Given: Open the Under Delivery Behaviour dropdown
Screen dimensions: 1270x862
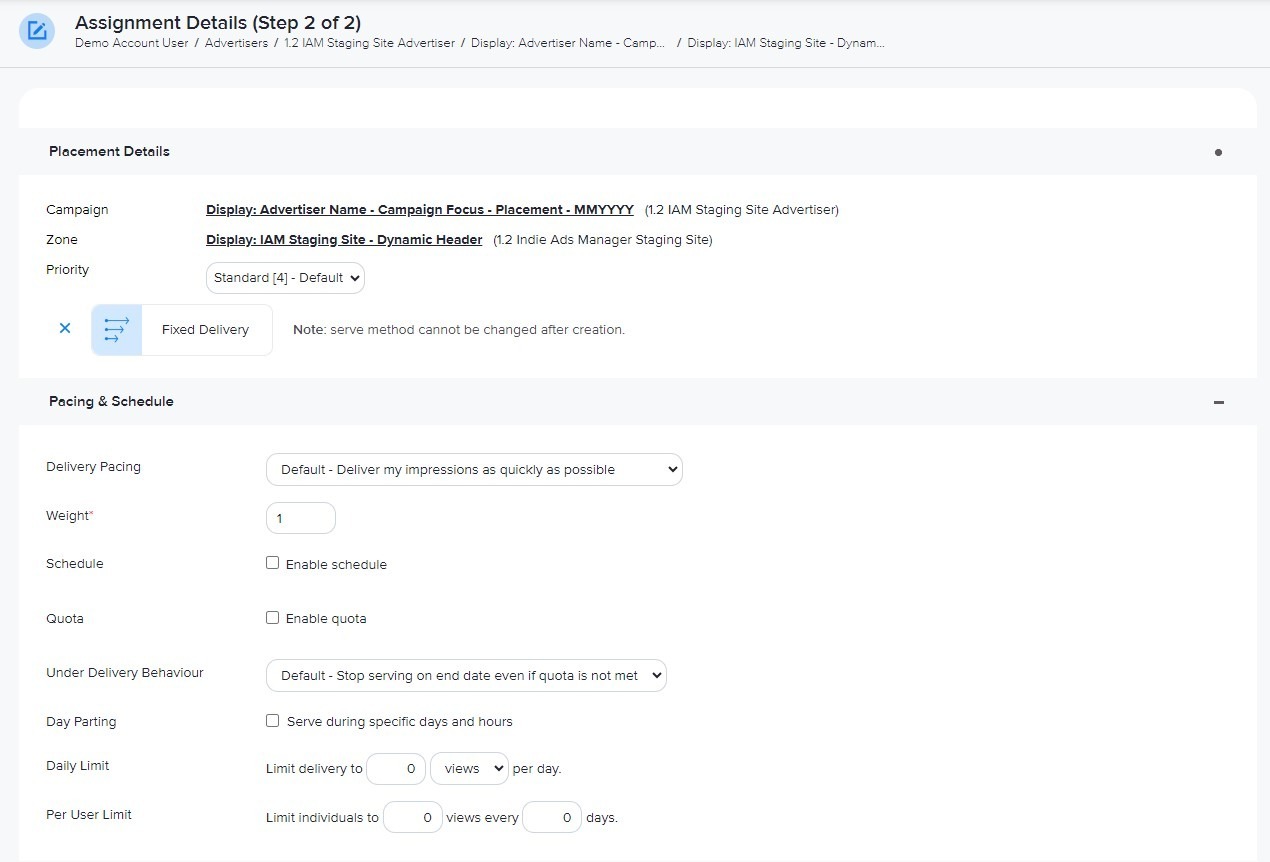Looking at the screenshot, I should point(466,676).
